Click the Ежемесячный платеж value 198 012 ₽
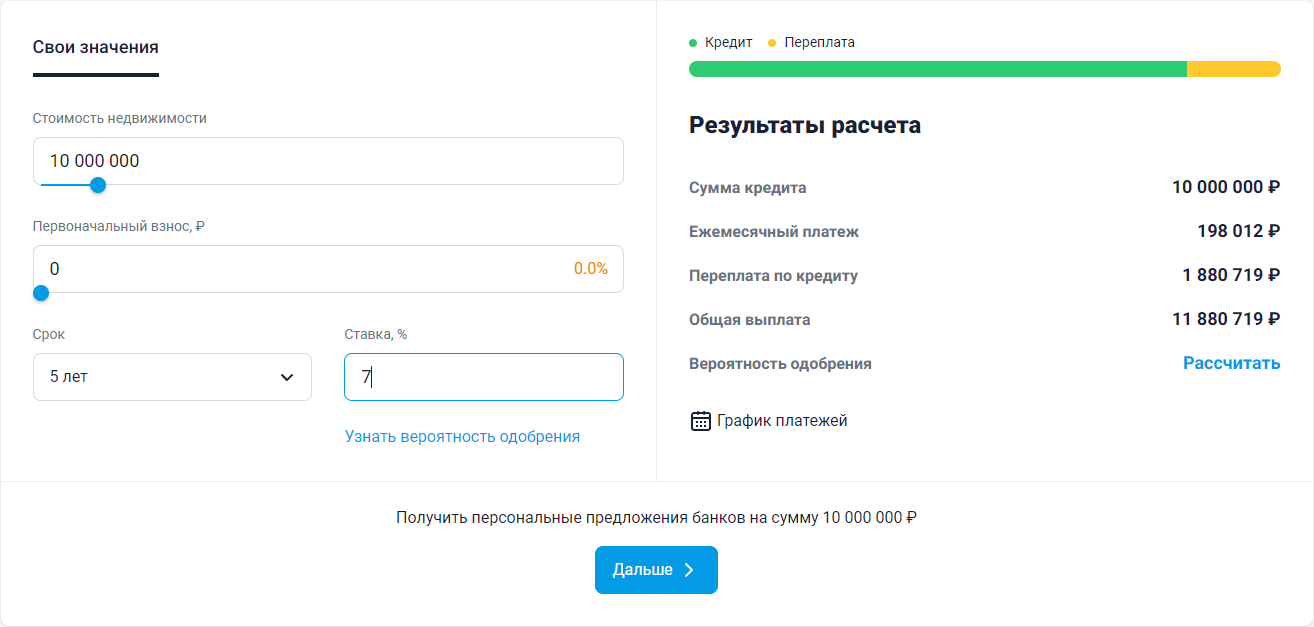This screenshot has height=627, width=1314. coord(1239,231)
